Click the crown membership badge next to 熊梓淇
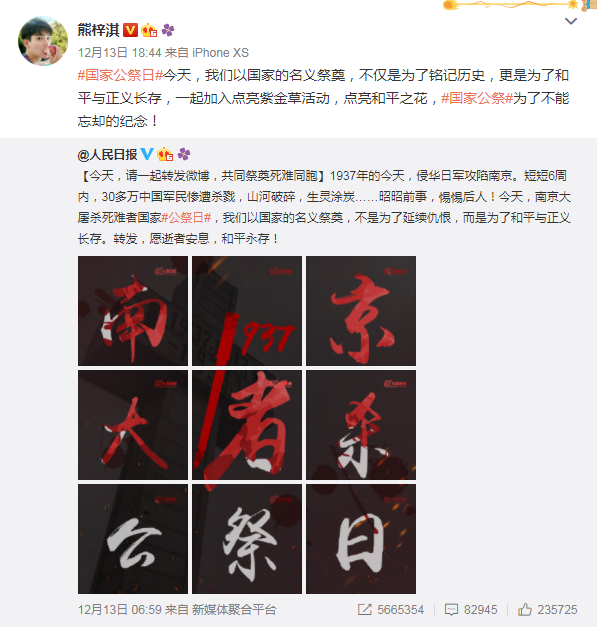 click(x=149, y=30)
